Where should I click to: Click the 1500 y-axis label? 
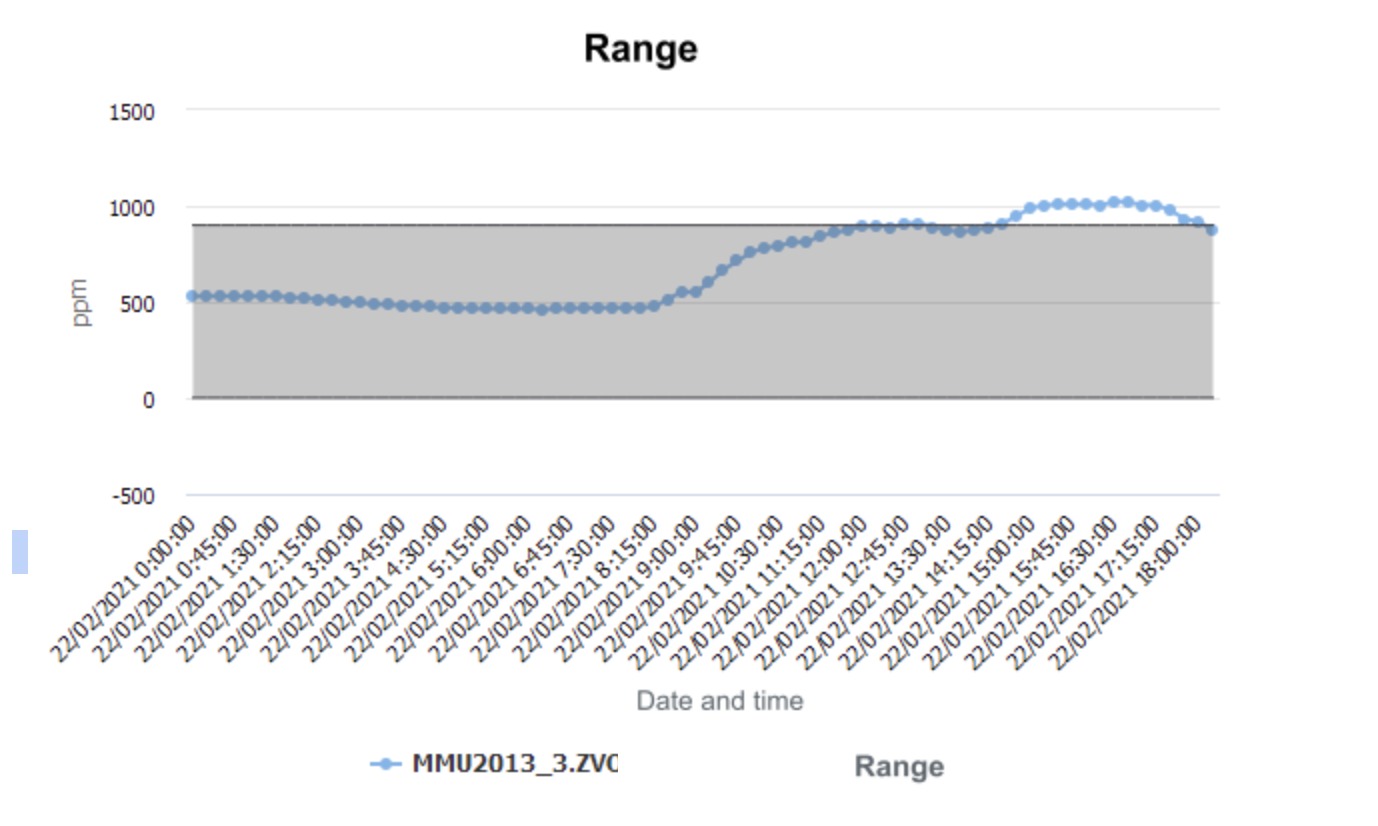tap(132, 112)
